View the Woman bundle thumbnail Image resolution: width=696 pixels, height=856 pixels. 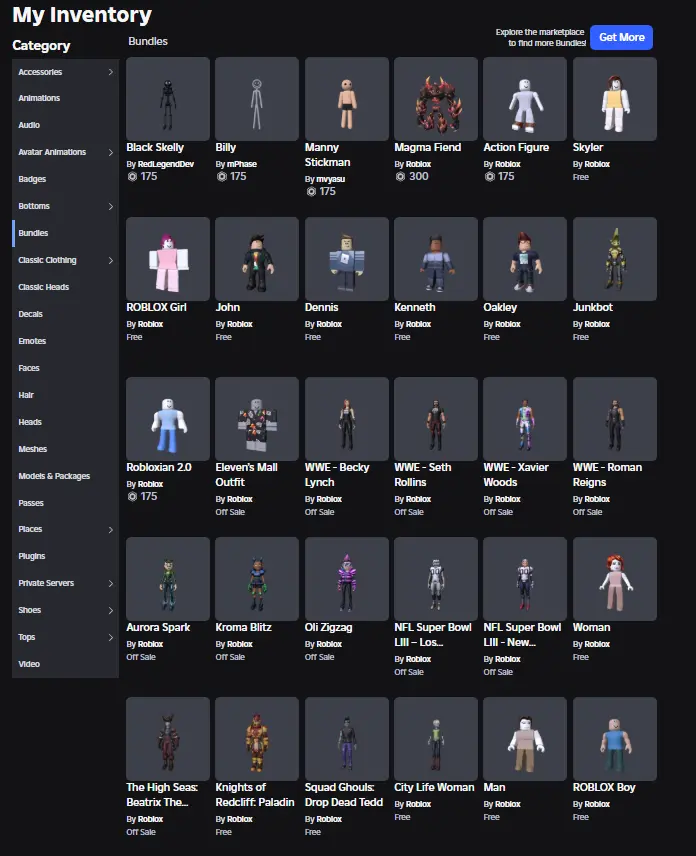point(615,579)
